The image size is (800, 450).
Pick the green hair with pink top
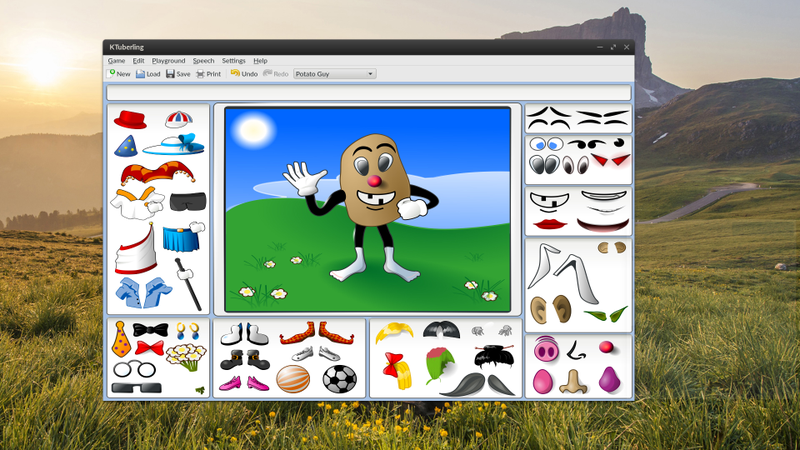pyautogui.click(x=440, y=365)
